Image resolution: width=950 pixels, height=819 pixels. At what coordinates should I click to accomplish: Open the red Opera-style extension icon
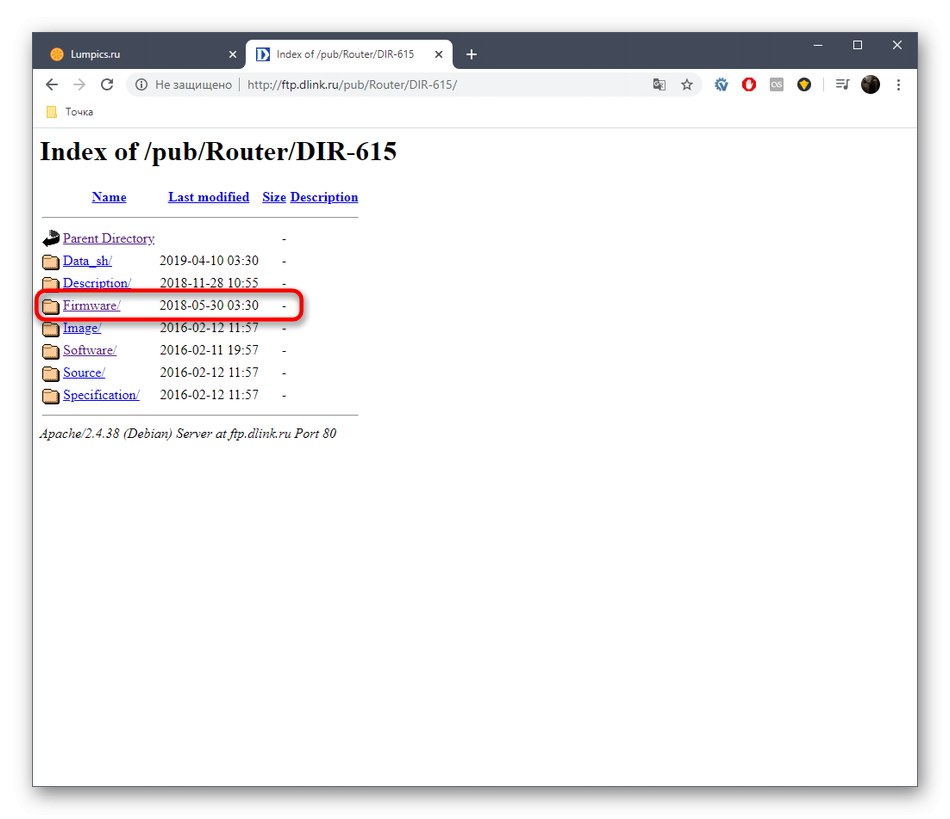point(749,85)
